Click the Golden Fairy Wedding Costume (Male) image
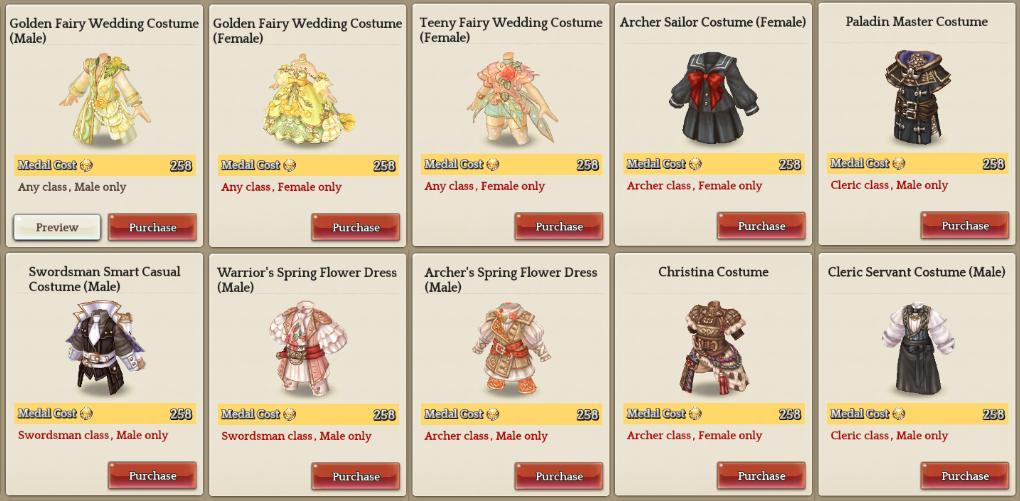This screenshot has height=501, width=1020. pyautogui.click(x=105, y=100)
